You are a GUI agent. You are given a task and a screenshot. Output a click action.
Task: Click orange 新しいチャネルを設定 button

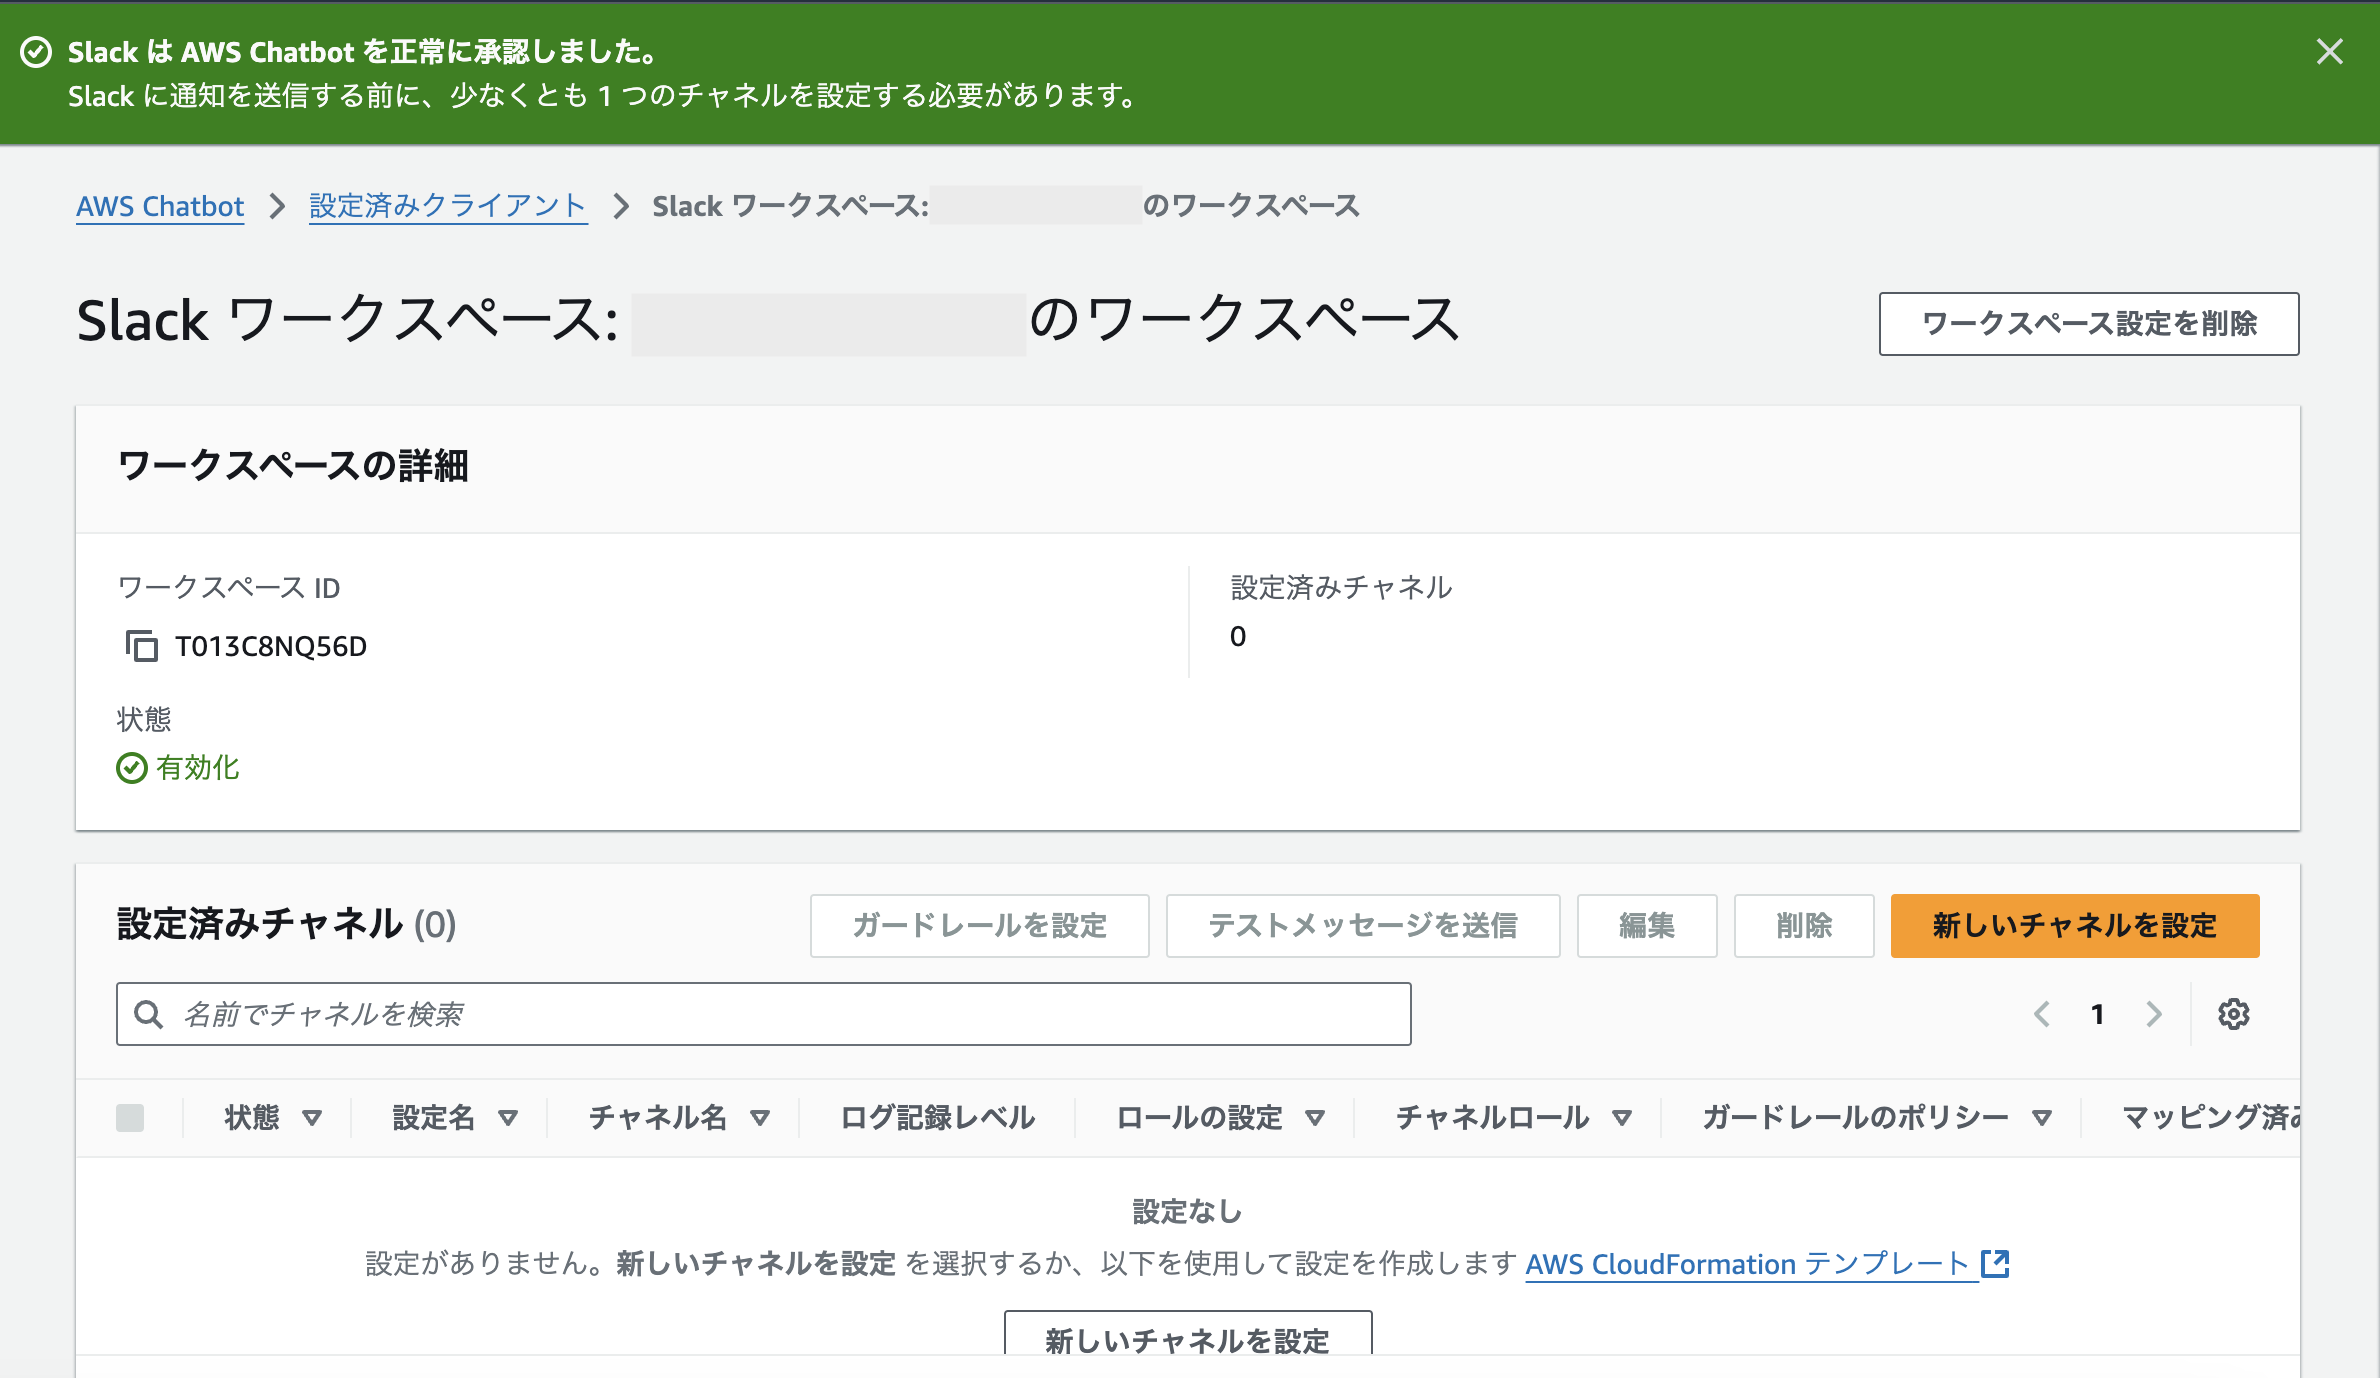2075,926
